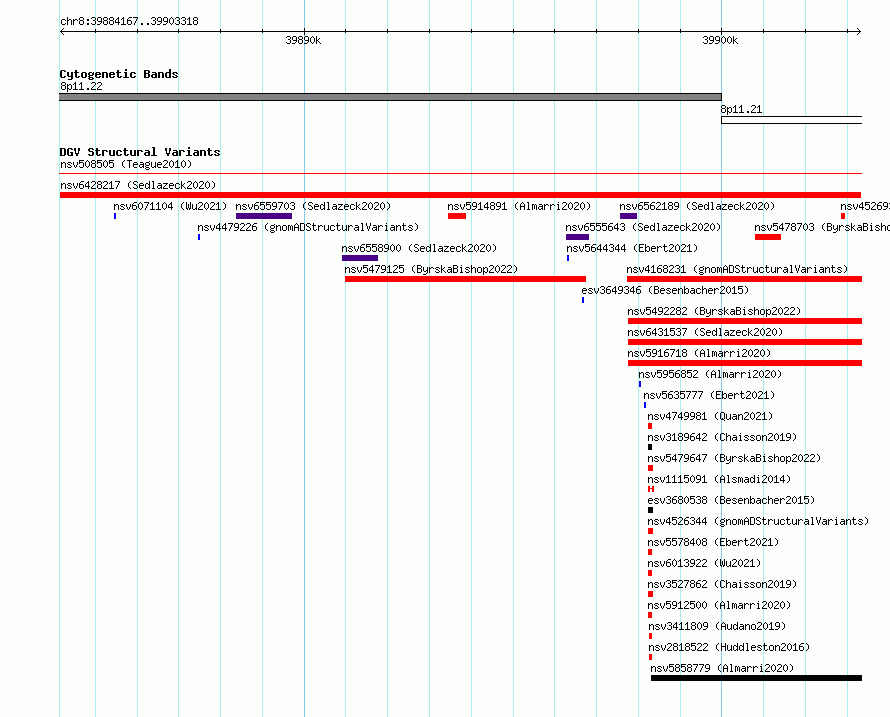Click the nsv5479125 (ByrskaBishop2022) red bar
Image resolution: width=890 pixels, height=717 pixels.
(465, 279)
